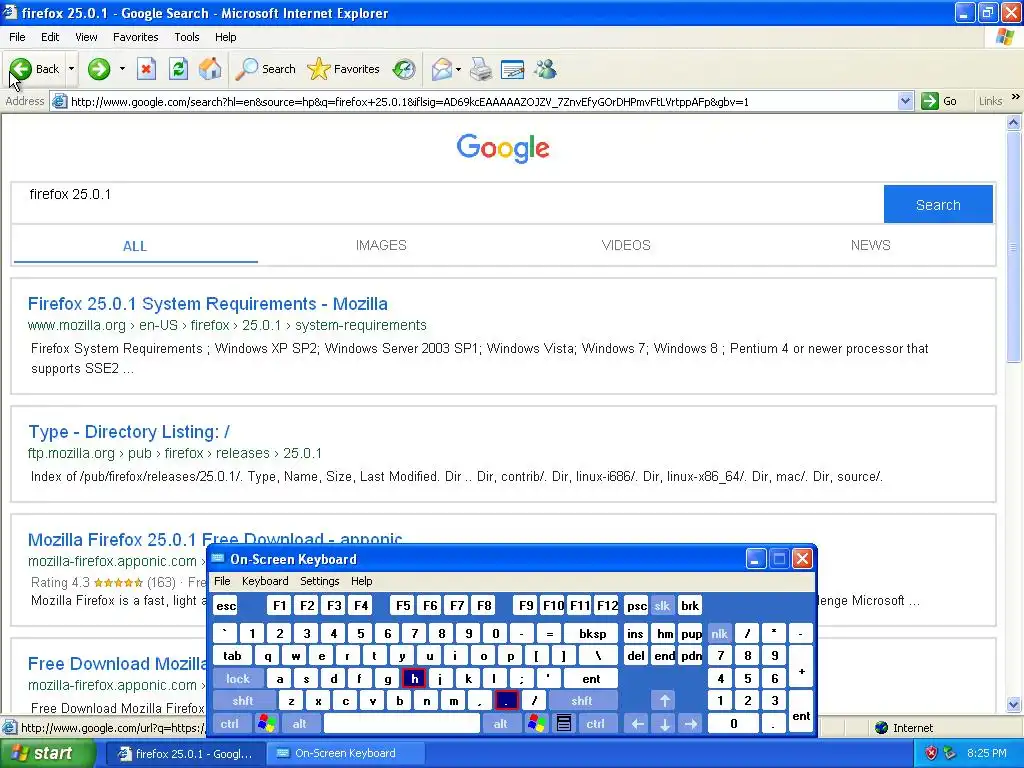This screenshot has height=768, width=1024.
Task: Toggle the left shft key
Action: click(243, 701)
